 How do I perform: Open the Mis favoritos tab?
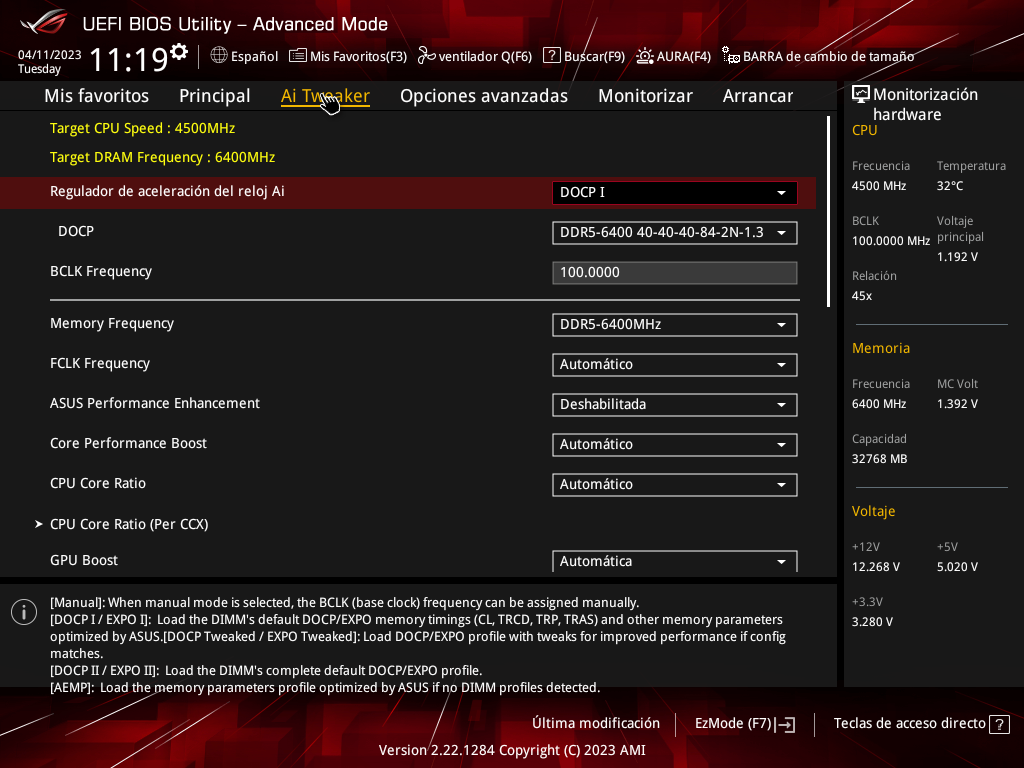pos(97,96)
